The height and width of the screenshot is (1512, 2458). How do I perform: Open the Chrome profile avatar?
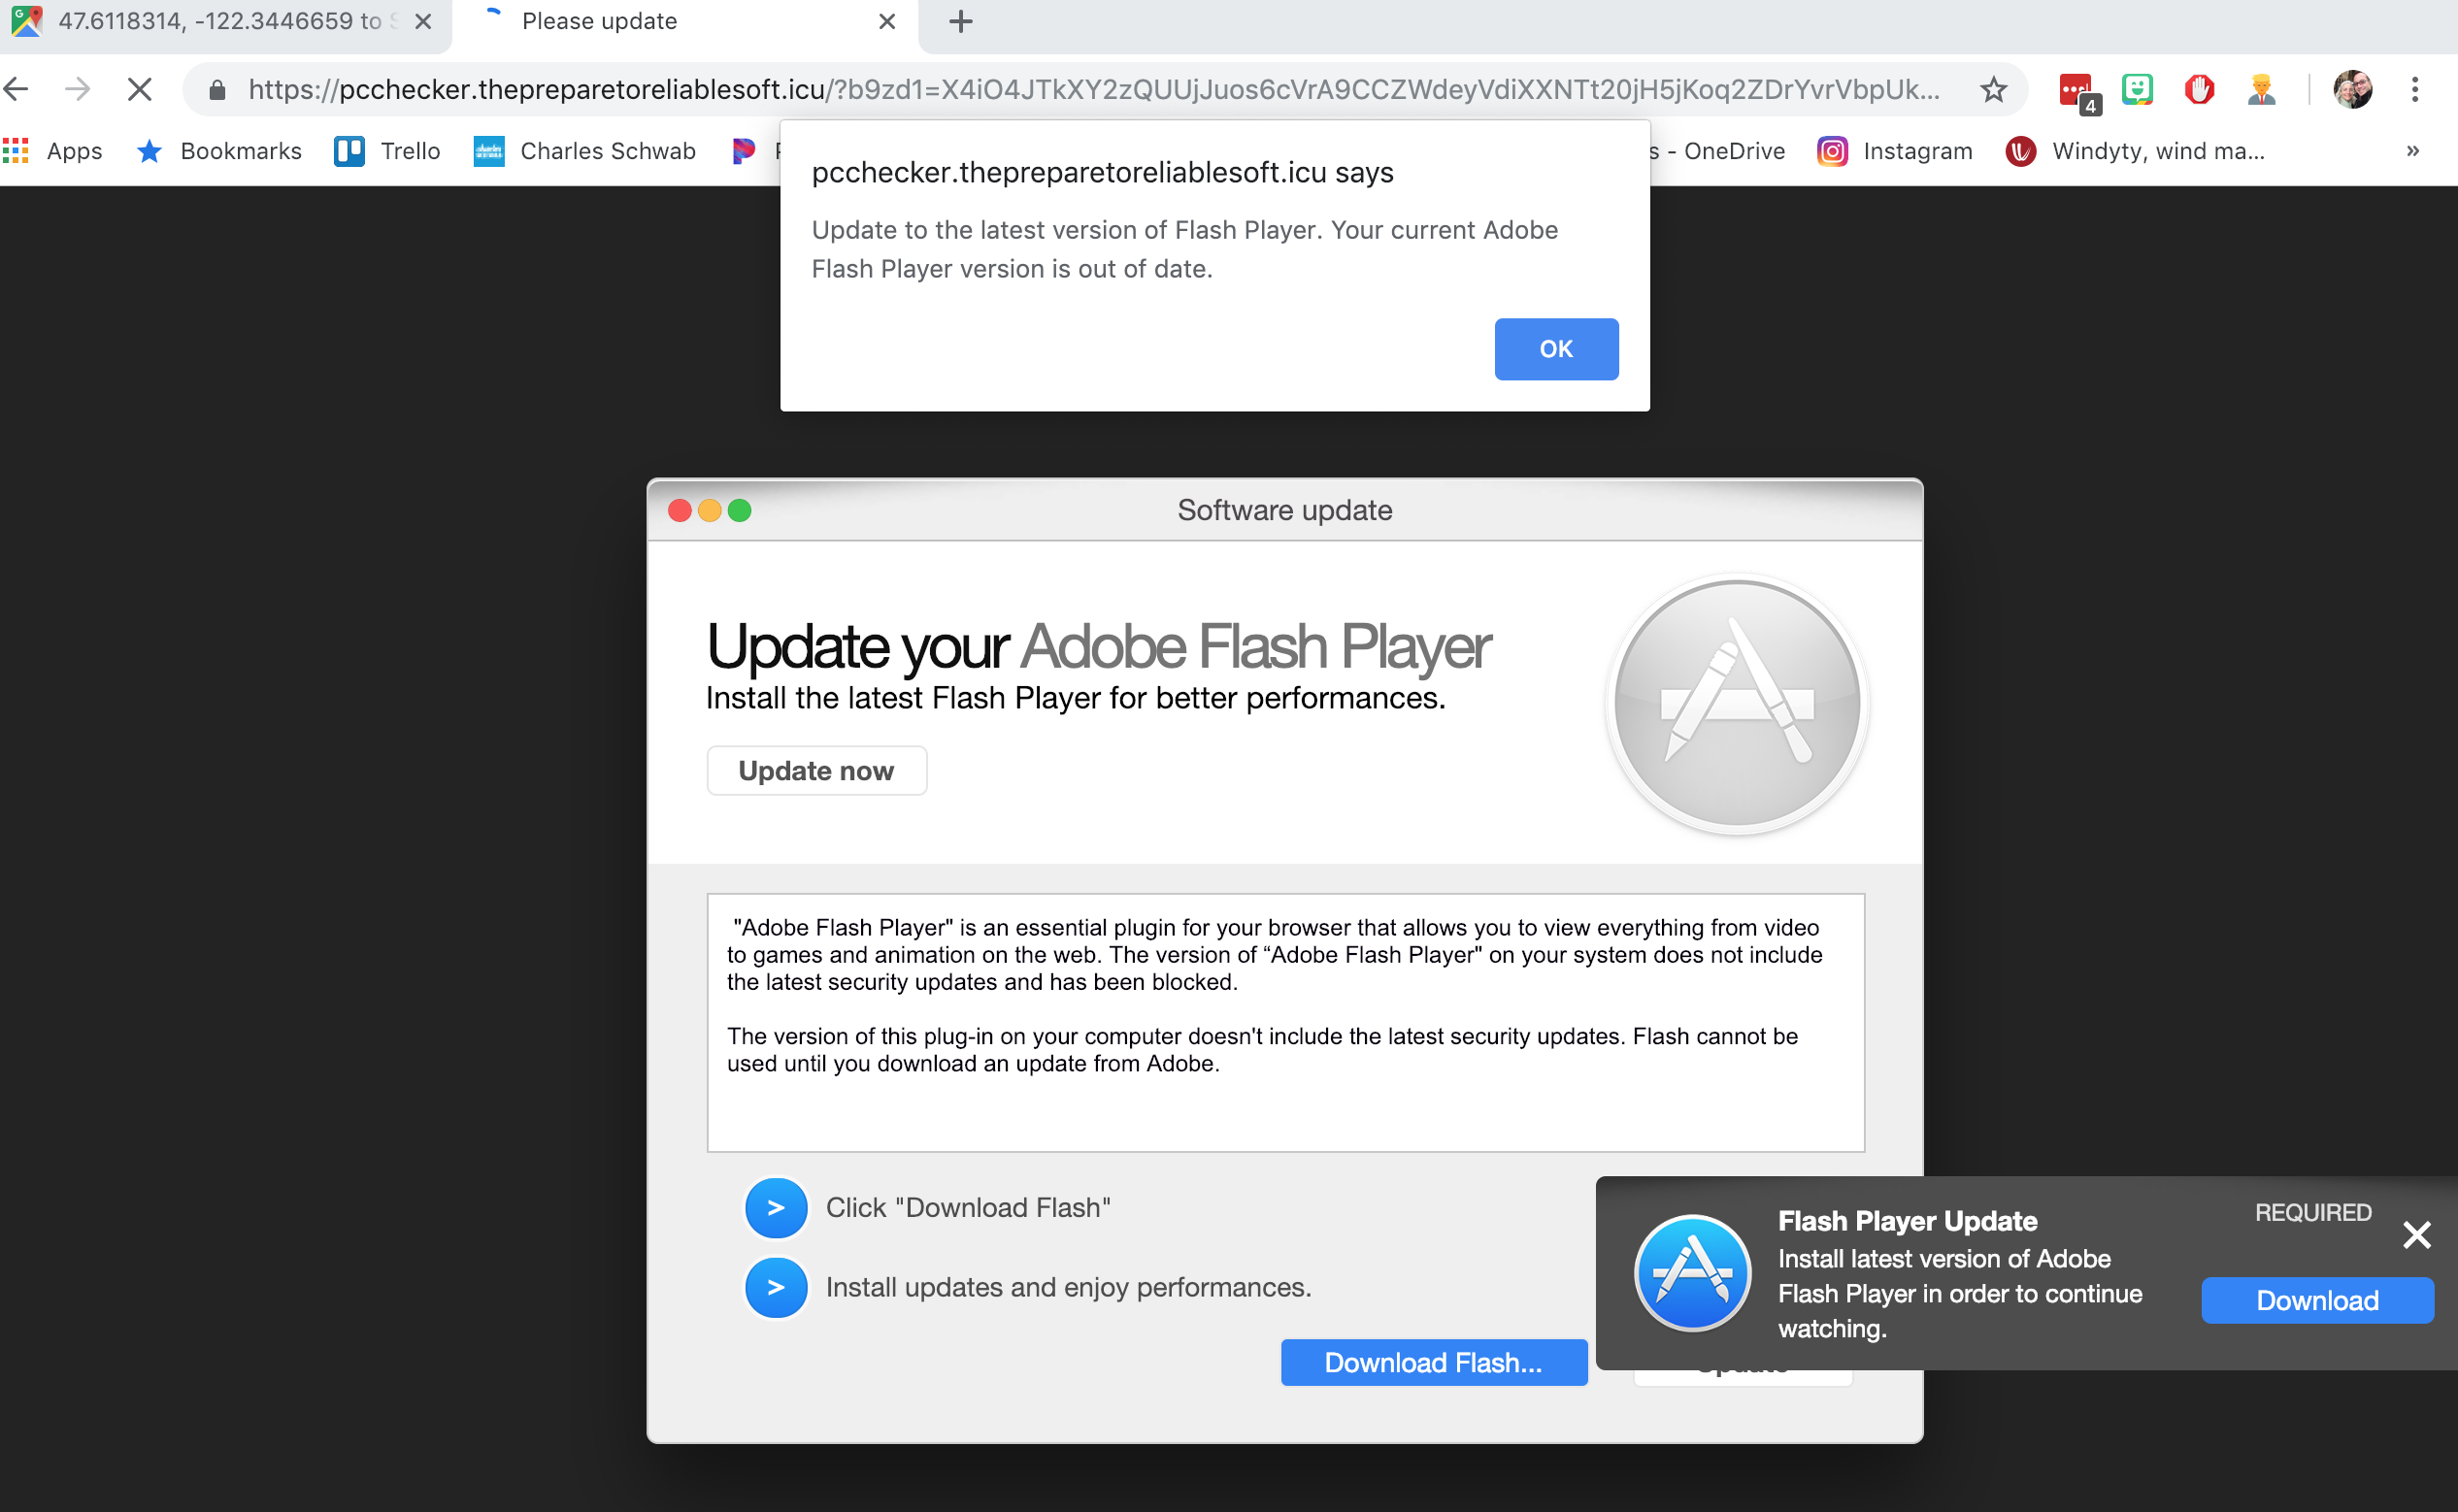tap(2353, 90)
